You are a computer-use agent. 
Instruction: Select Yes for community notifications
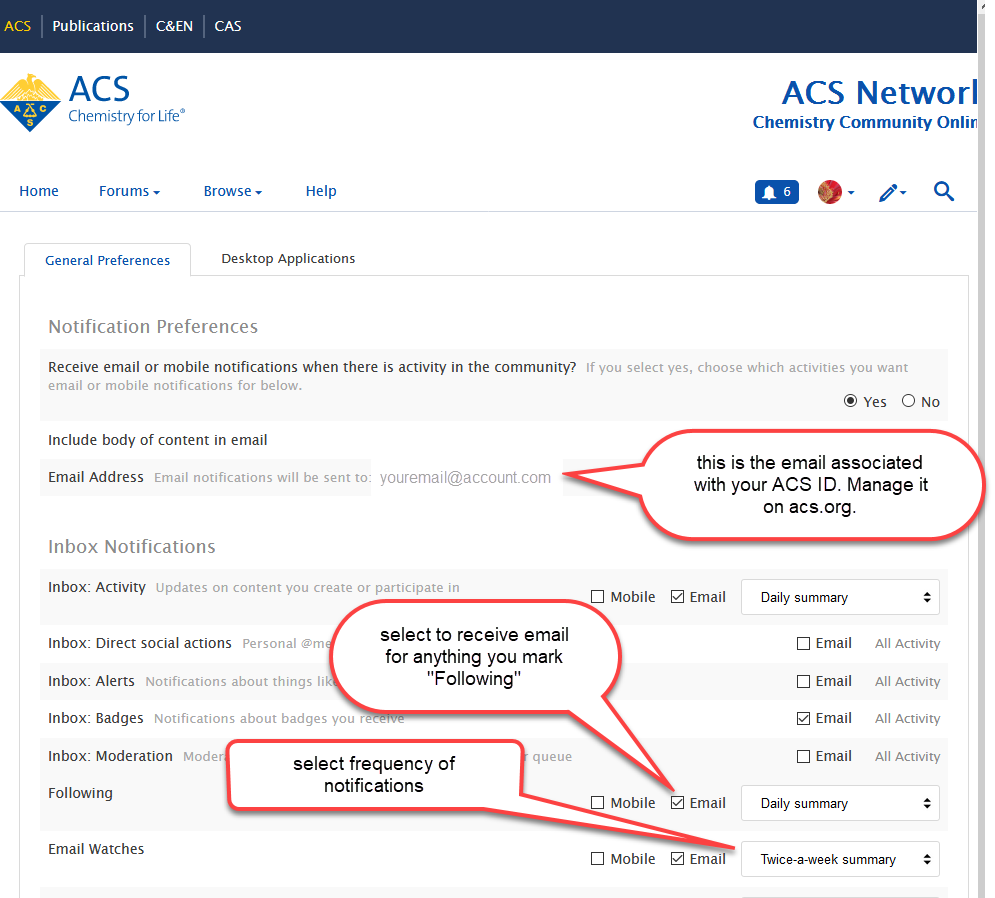[851, 401]
